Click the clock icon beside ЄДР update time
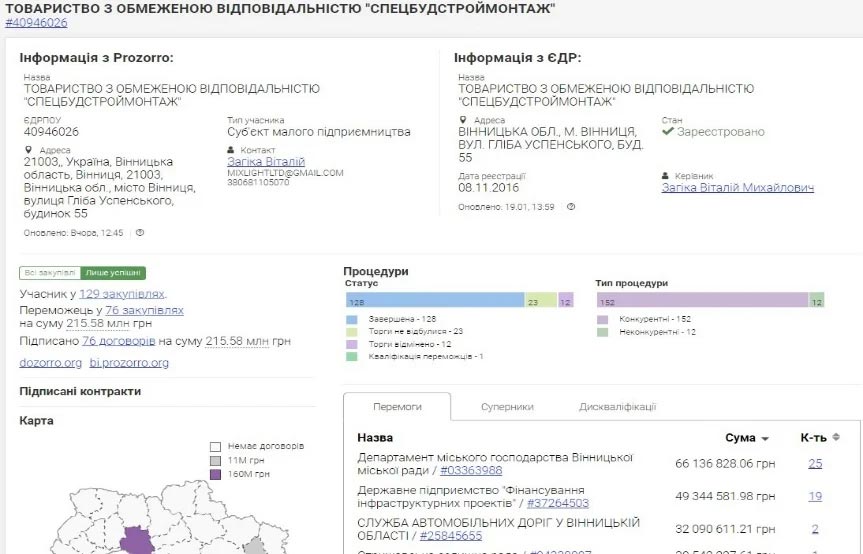The width and height of the screenshot is (863, 554). click(571, 207)
